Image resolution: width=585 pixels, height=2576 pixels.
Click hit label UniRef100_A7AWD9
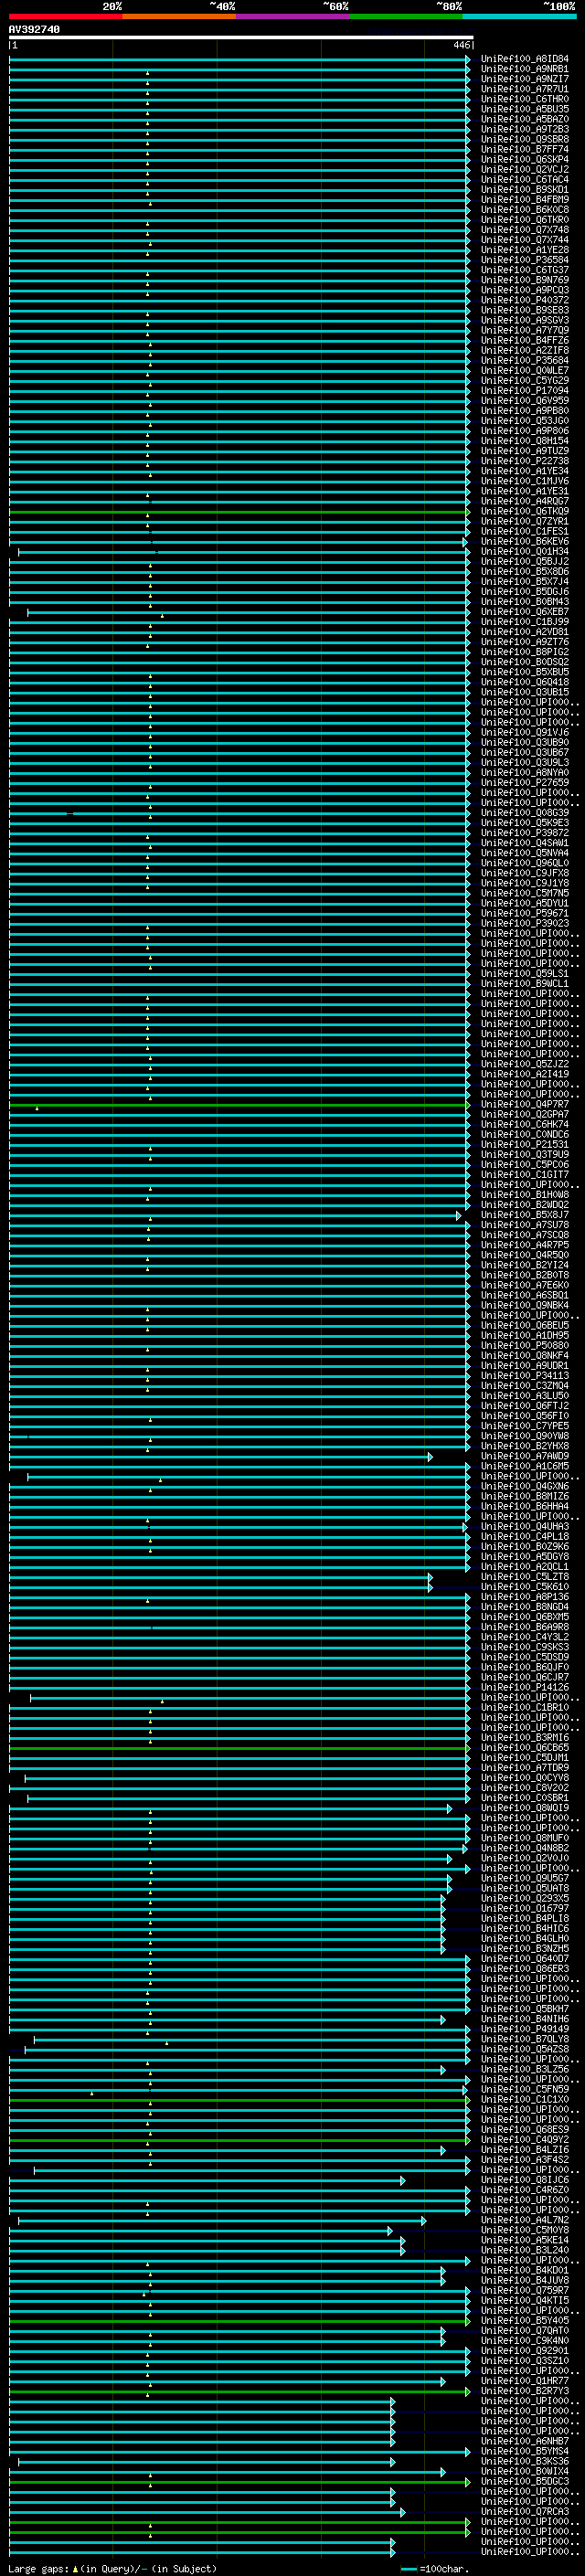(524, 1457)
